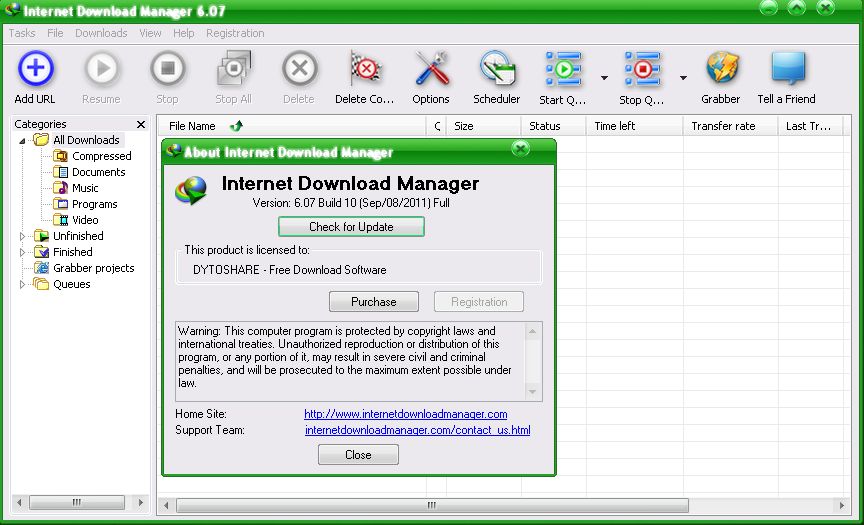Expand the Finished category

[x=22, y=252]
